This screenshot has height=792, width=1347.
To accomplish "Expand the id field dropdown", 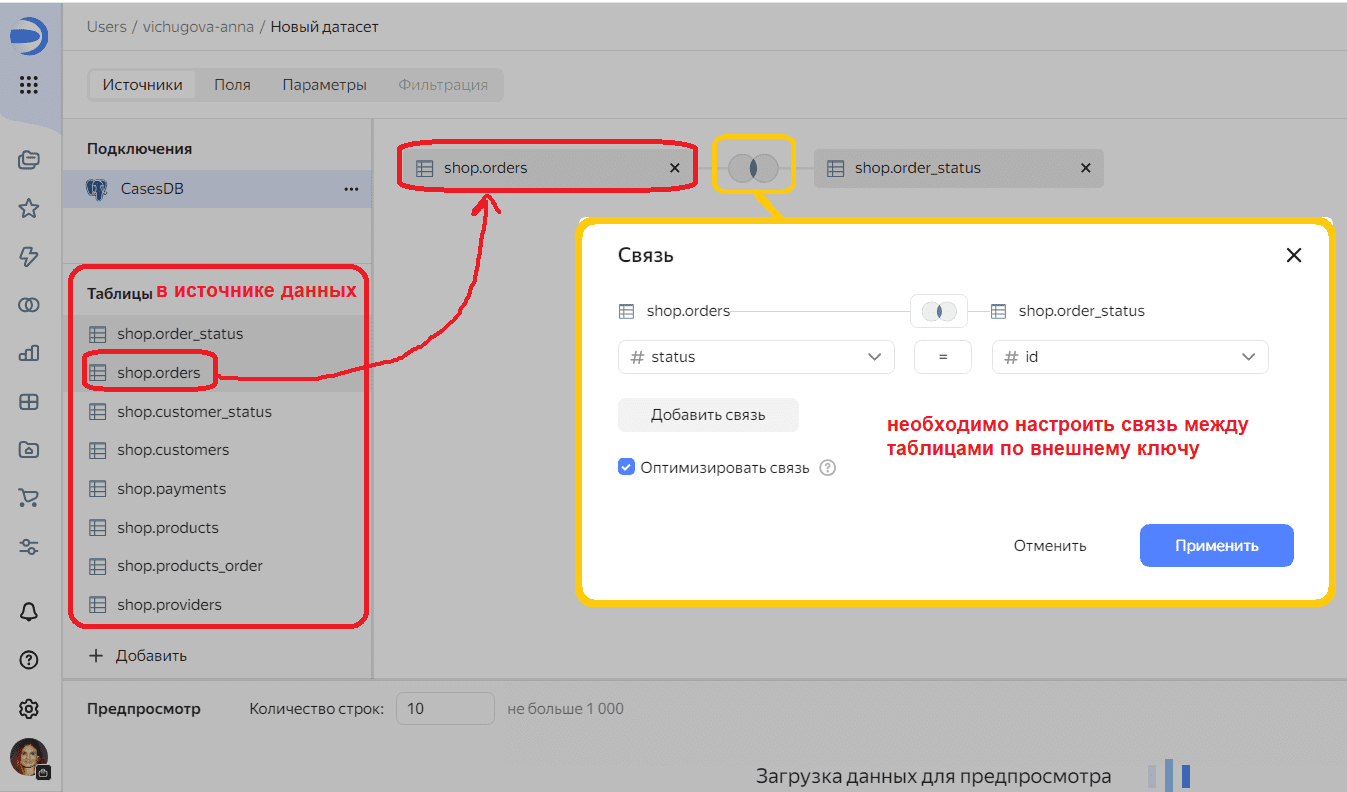I will [1130, 357].
